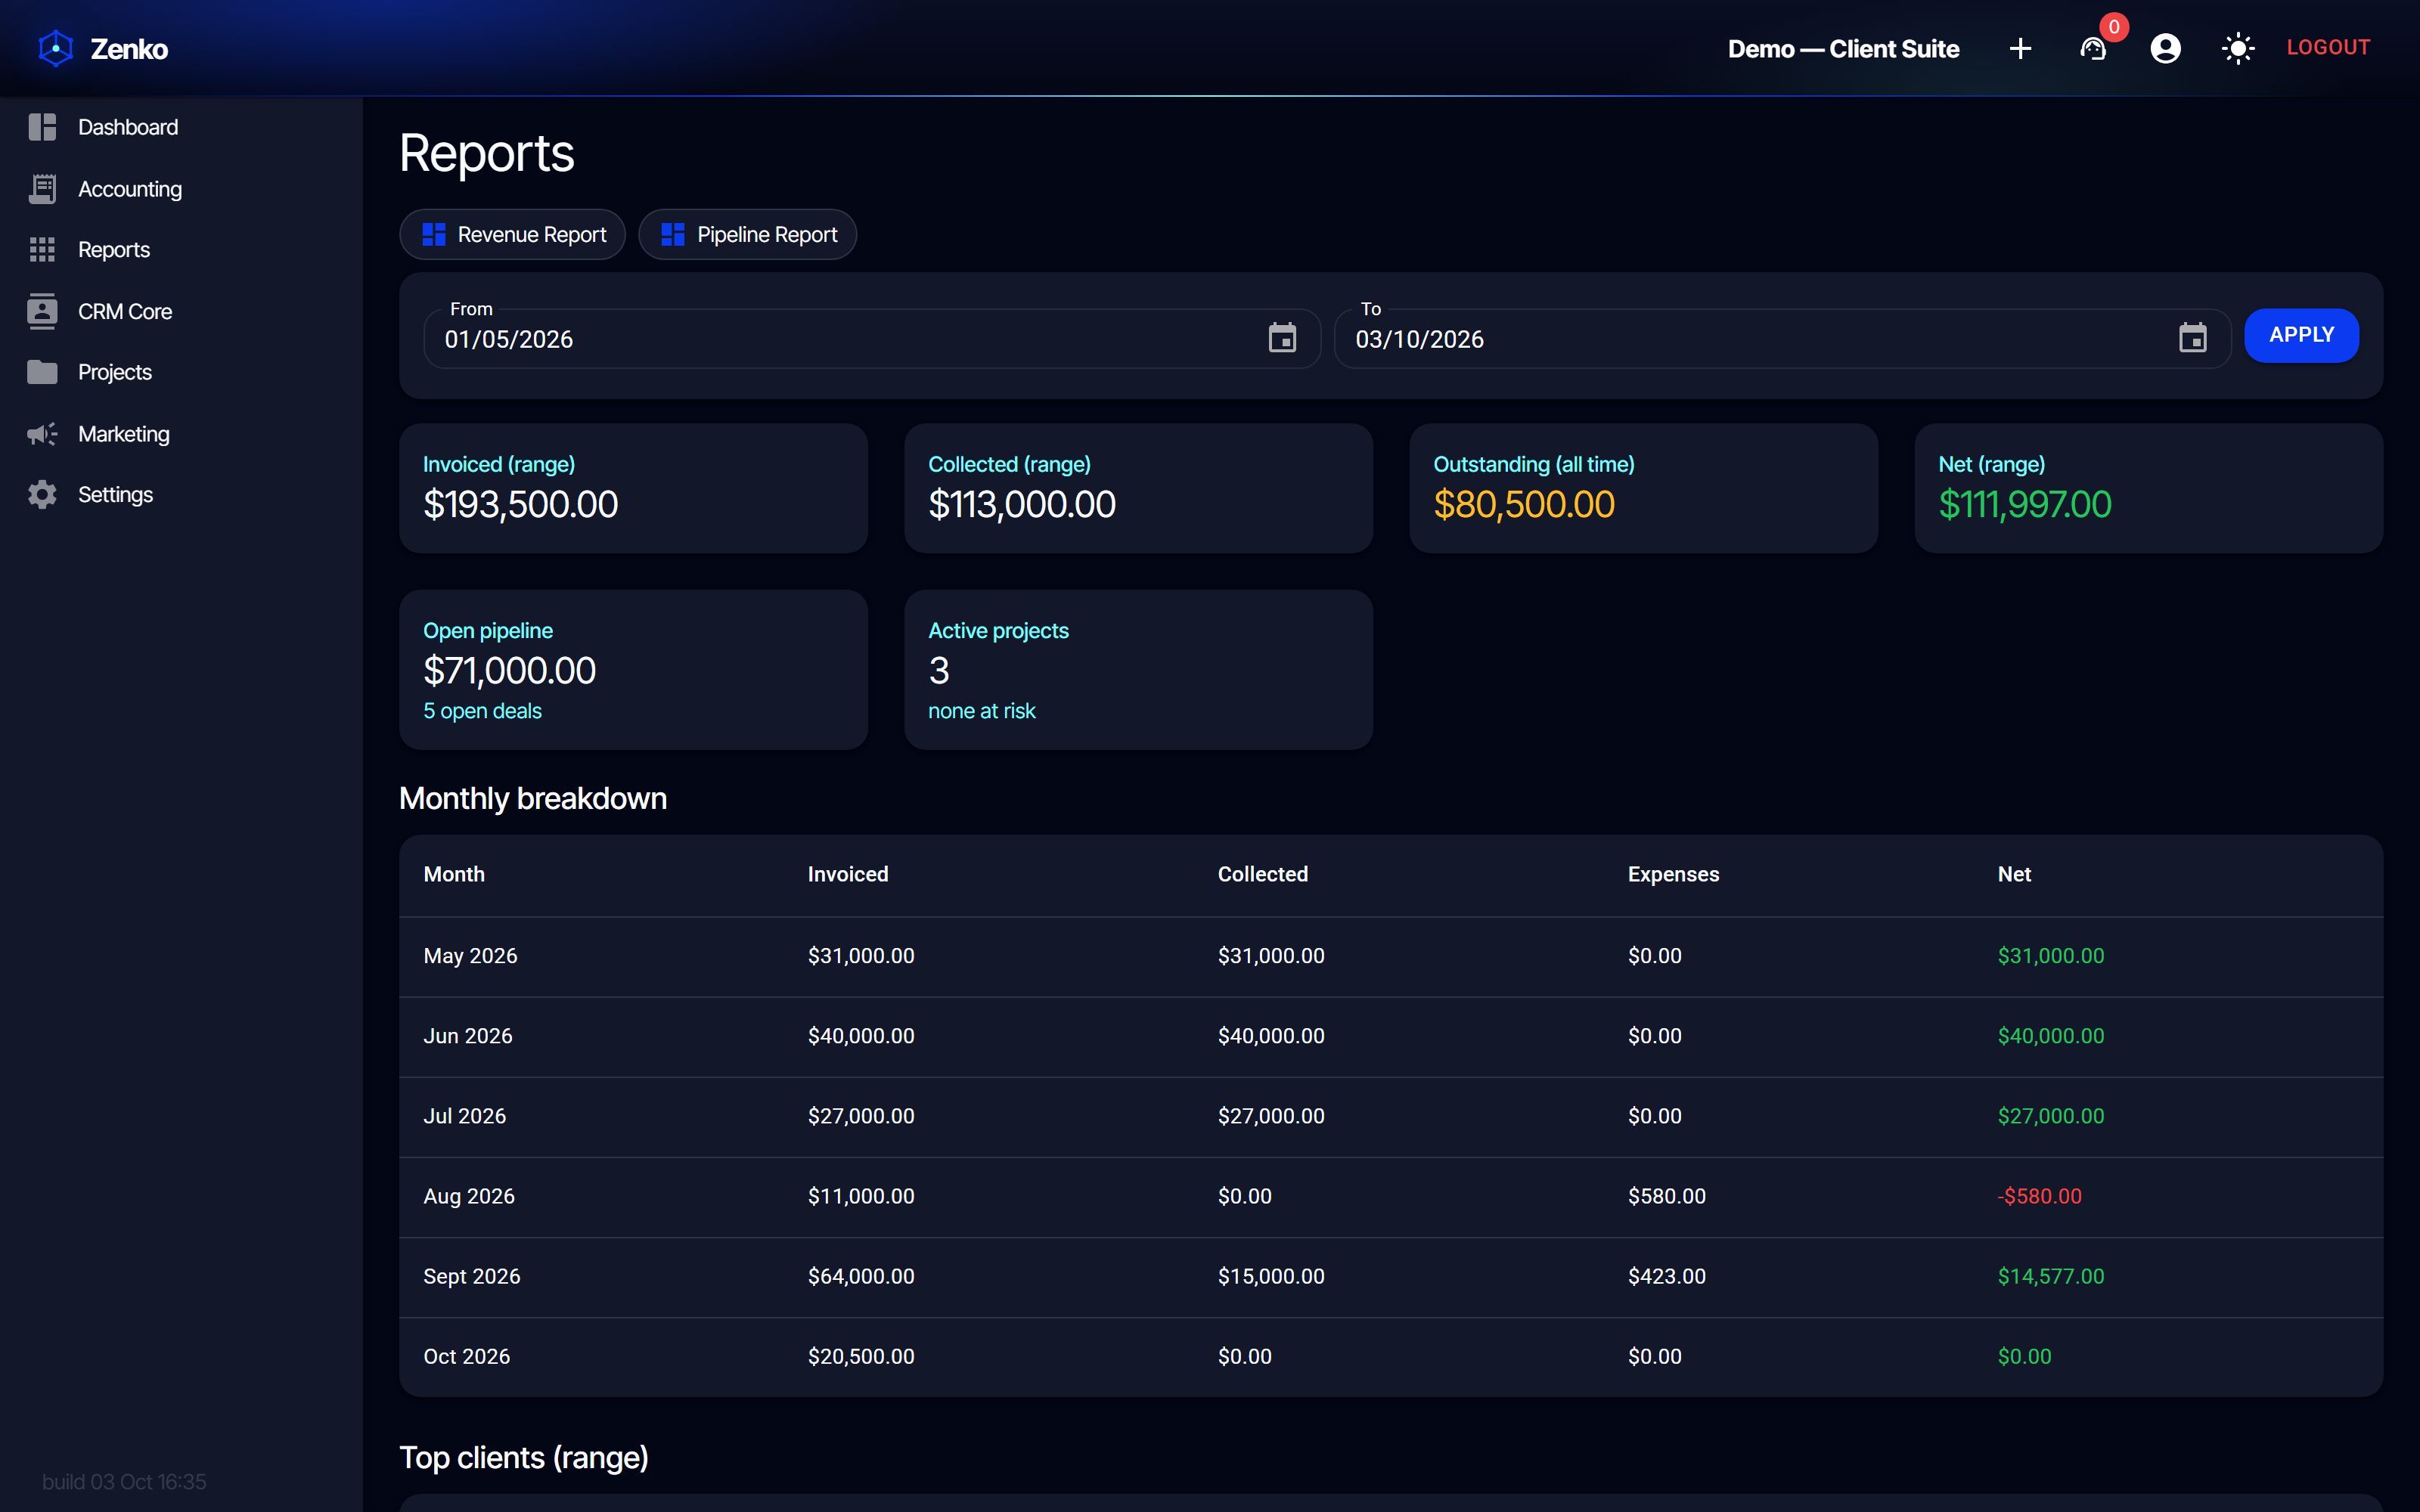
Task: Click the Month column header
Action: point(454,874)
